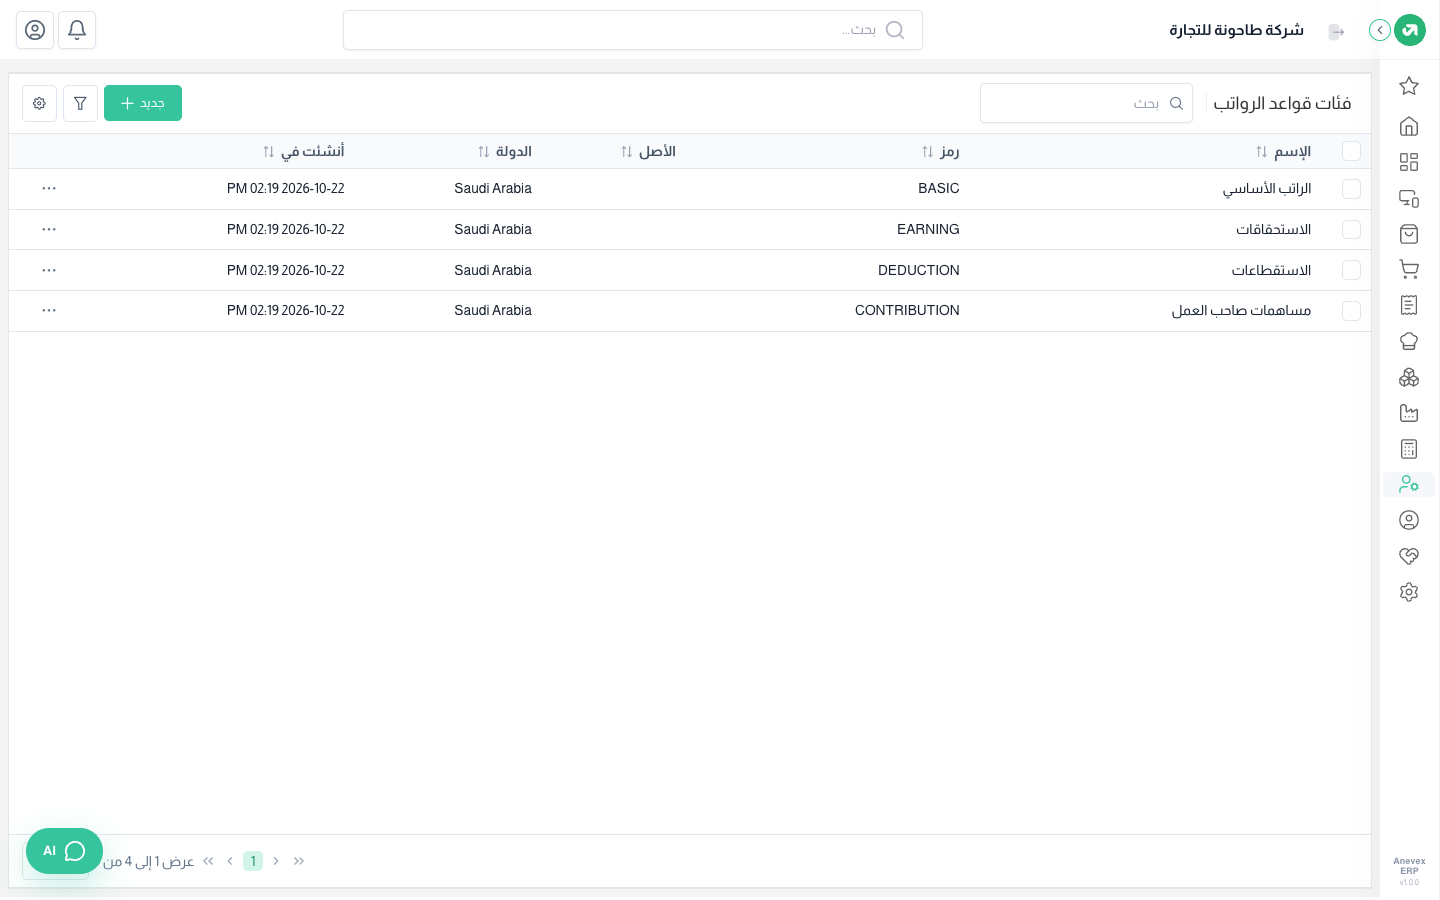Sort by الأصل column
This screenshot has height=900, width=1440.
[648, 151]
